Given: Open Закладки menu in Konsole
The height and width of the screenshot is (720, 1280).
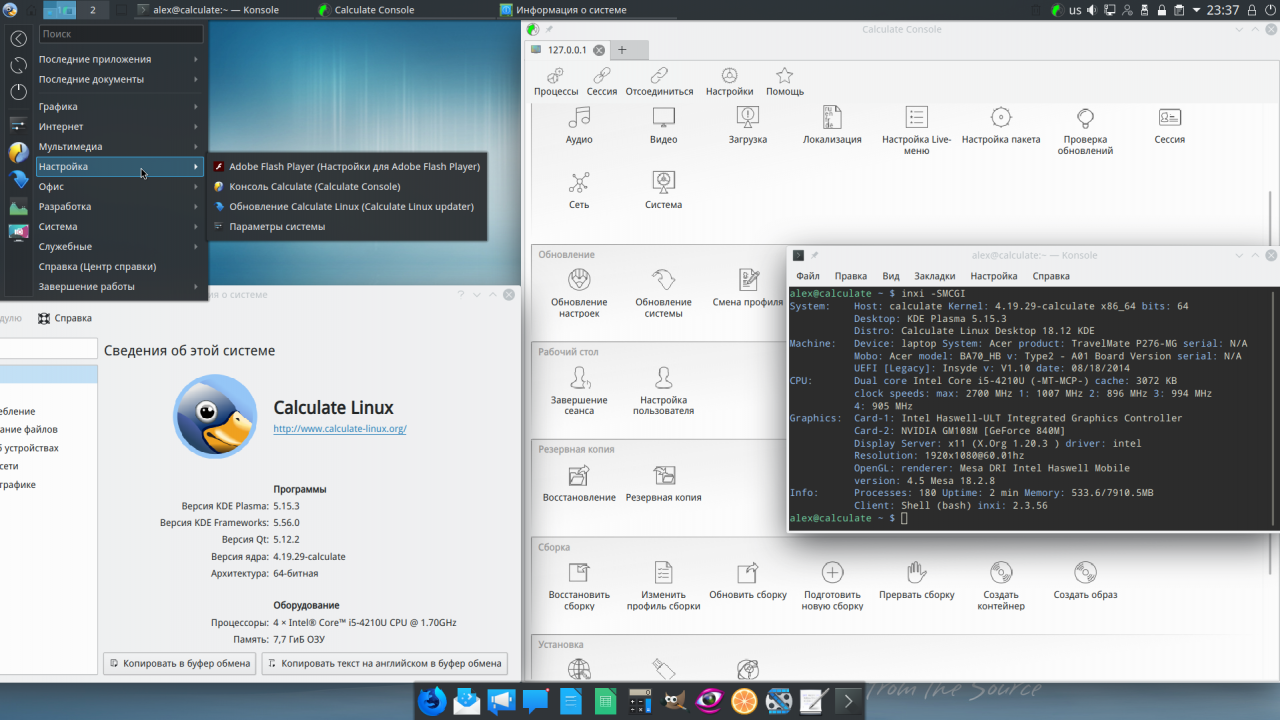Looking at the screenshot, I should pos(934,276).
